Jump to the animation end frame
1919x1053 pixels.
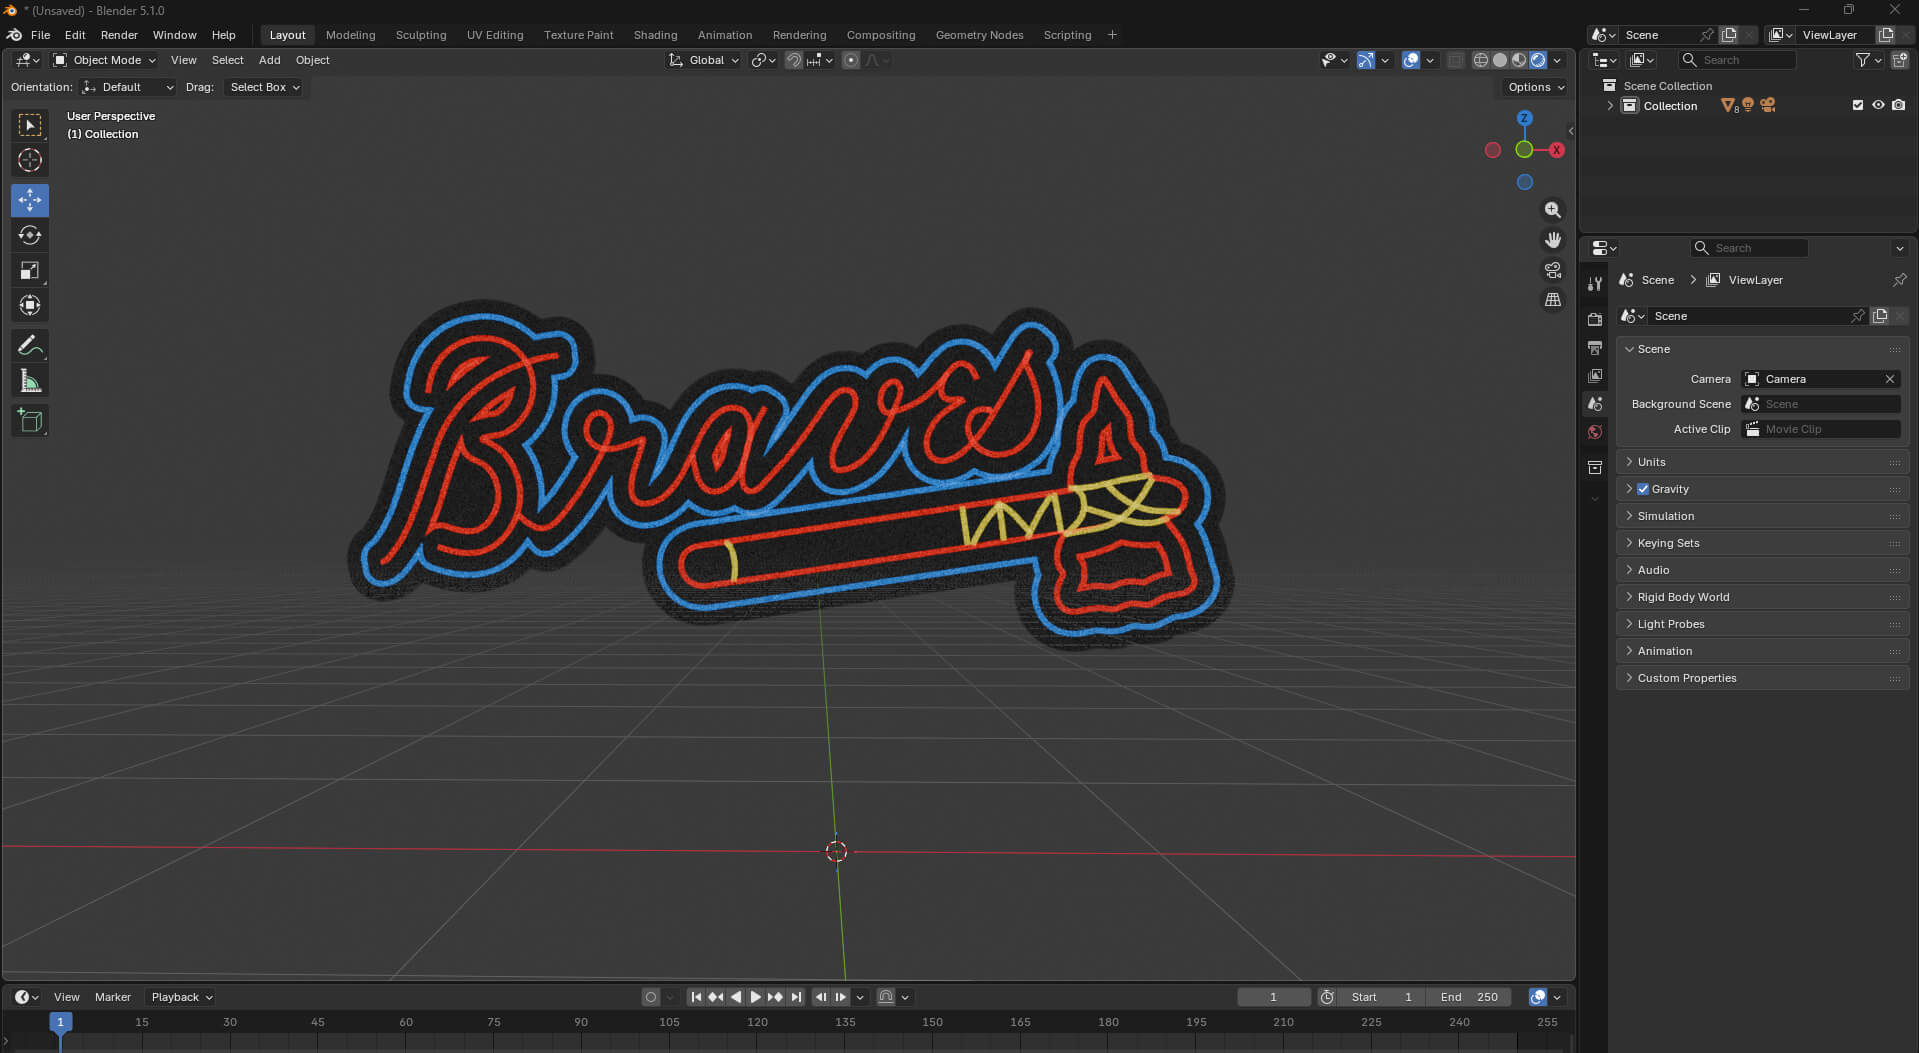click(x=796, y=997)
